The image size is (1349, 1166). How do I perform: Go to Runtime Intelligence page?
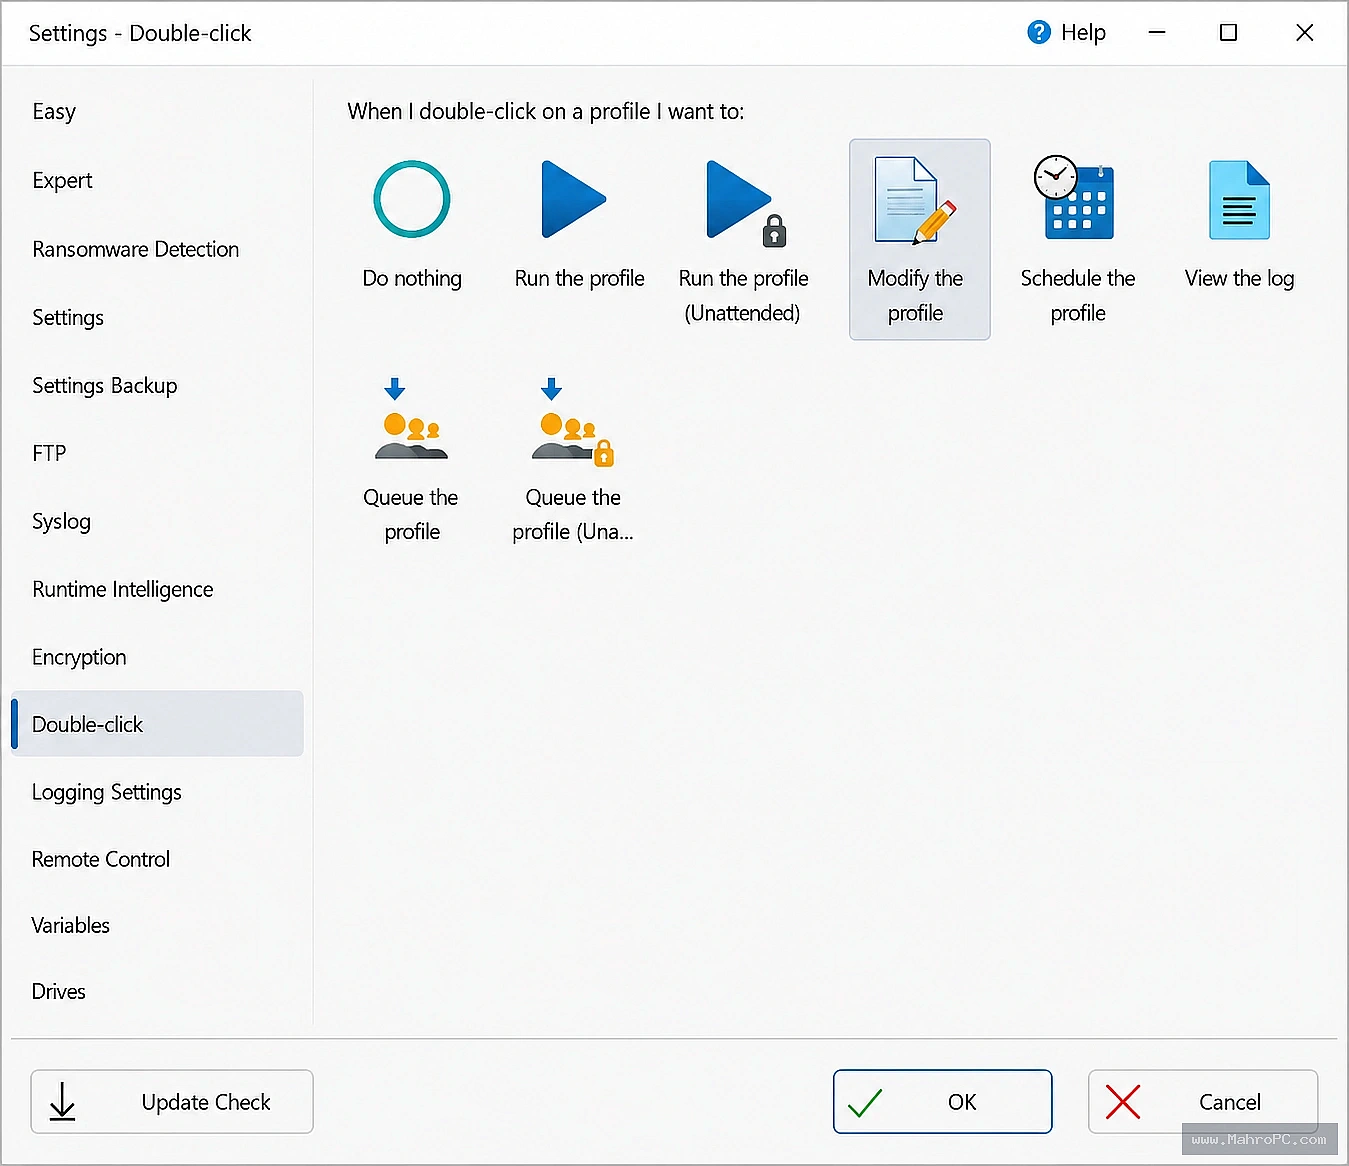[x=157, y=590]
